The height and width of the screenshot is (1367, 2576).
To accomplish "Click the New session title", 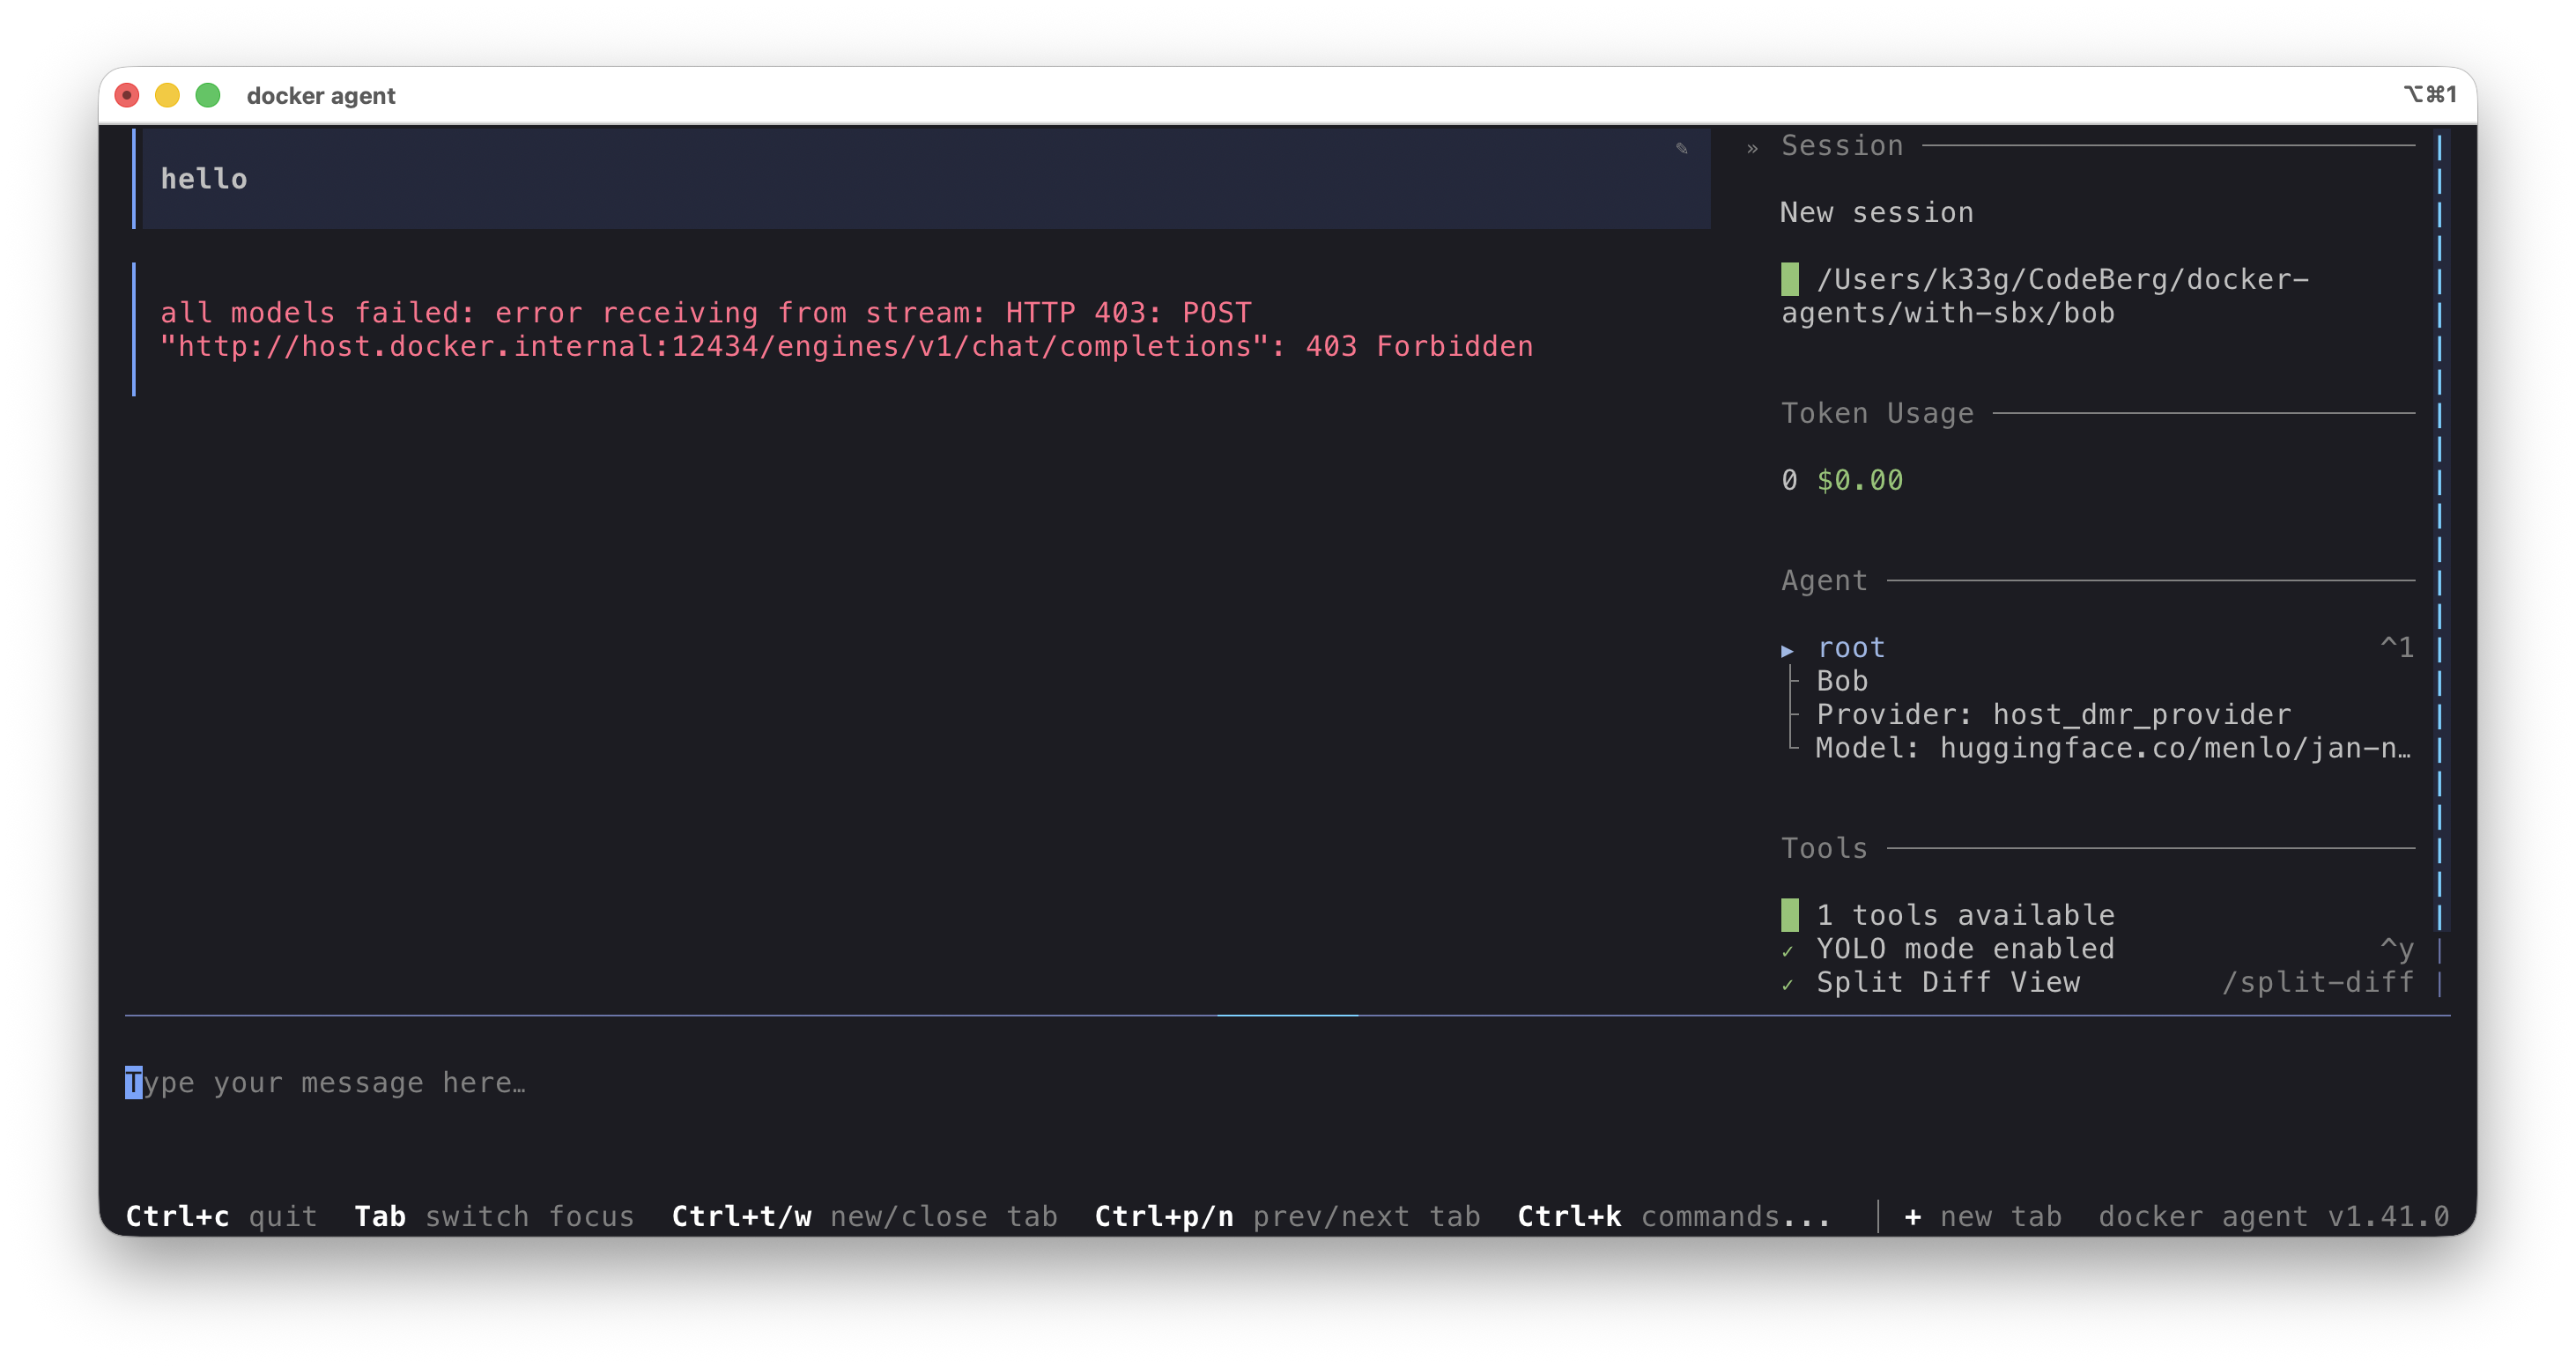I will (1876, 212).
